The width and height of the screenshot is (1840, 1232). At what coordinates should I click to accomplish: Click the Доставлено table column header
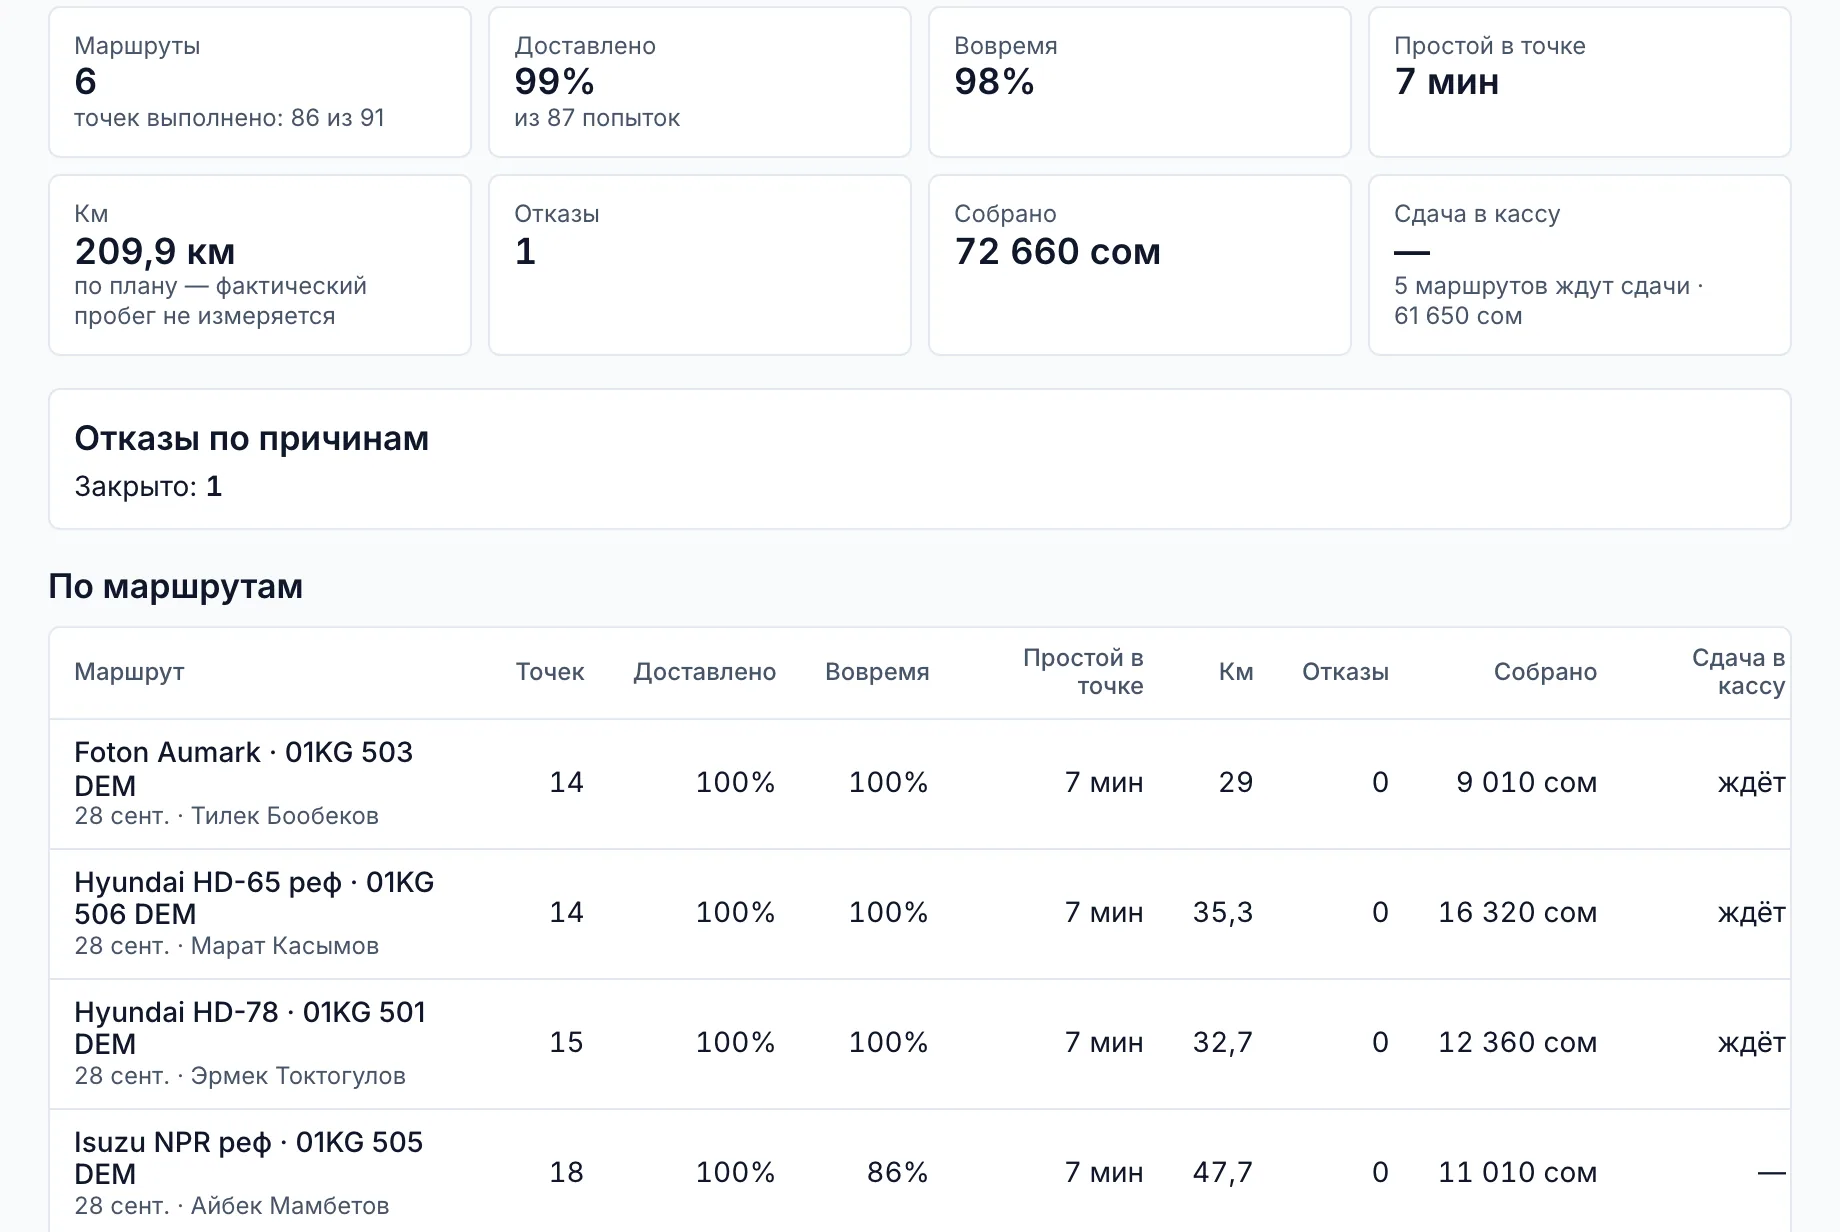705,672
